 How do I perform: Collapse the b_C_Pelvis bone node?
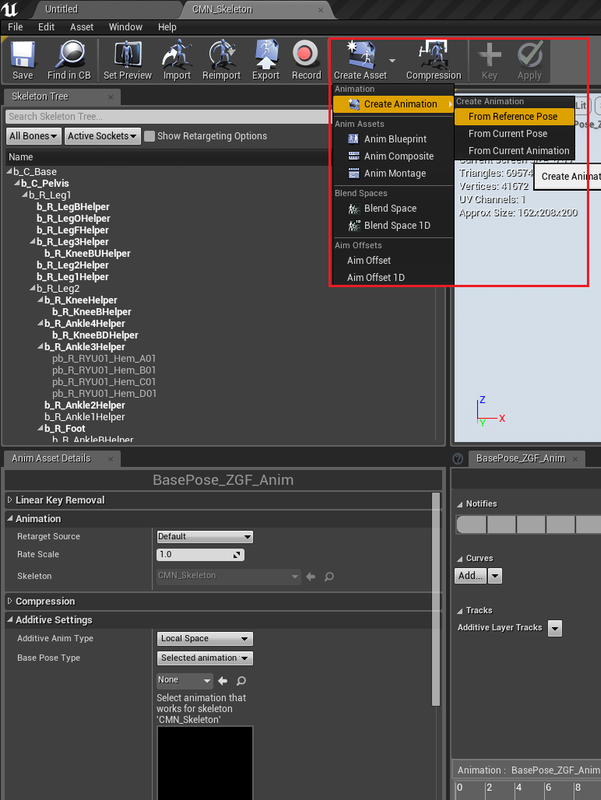pyautogui.click(x=17, y=183)
